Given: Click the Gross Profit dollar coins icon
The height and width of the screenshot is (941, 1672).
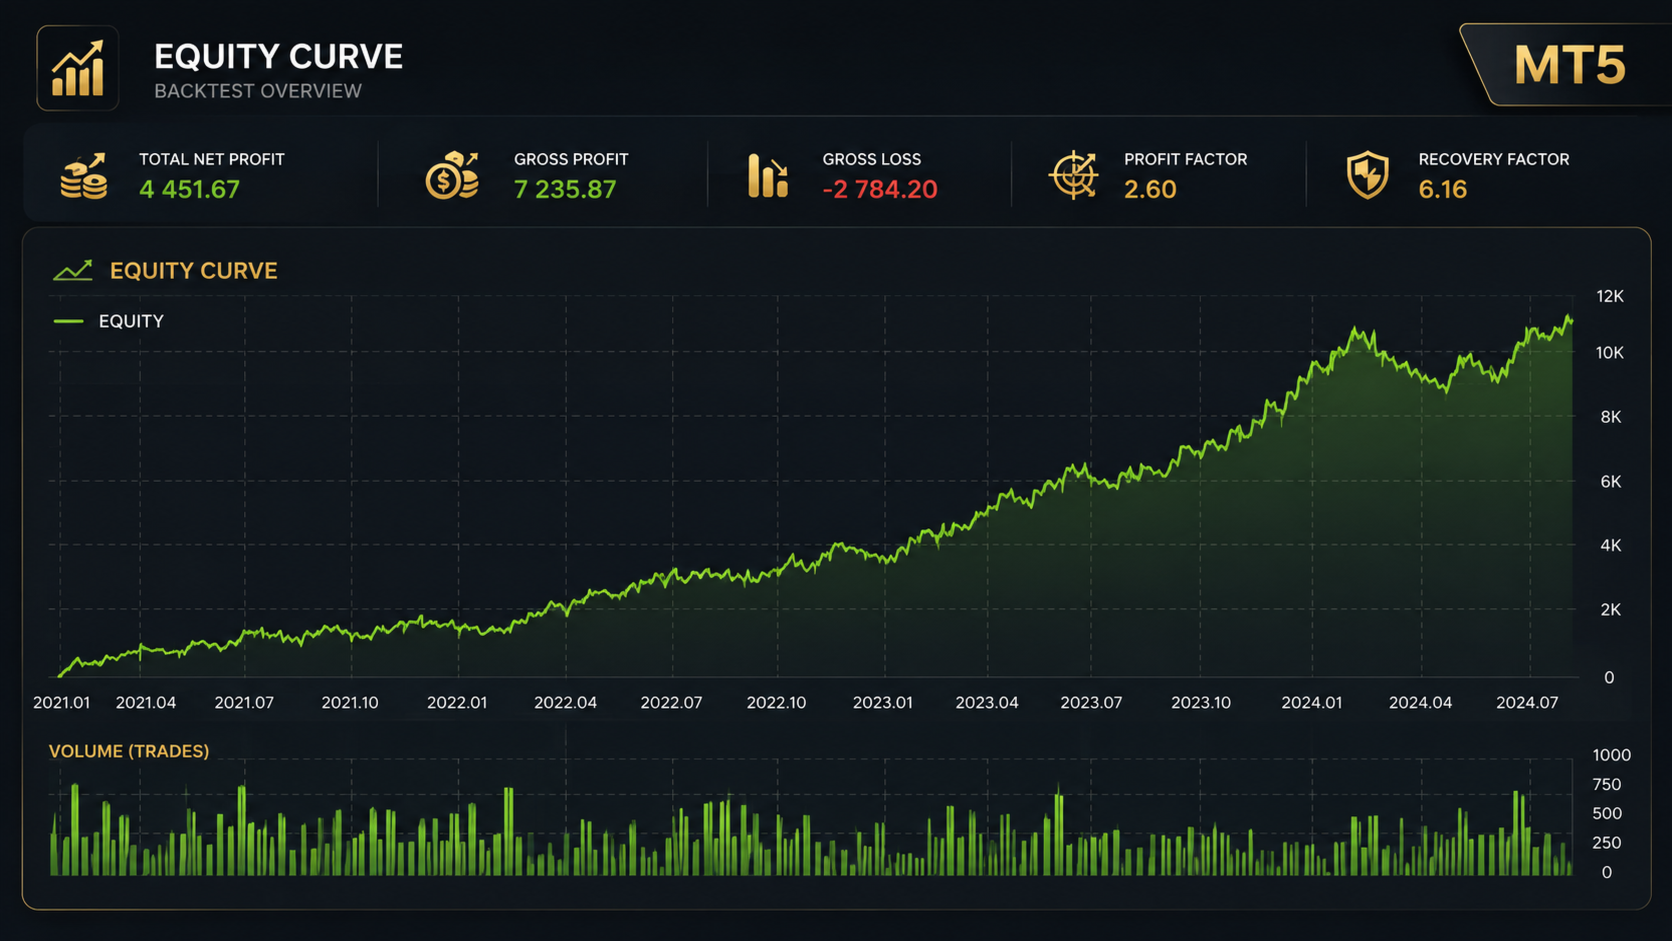Looking at the screenshot, I should (x=452, y=175).
